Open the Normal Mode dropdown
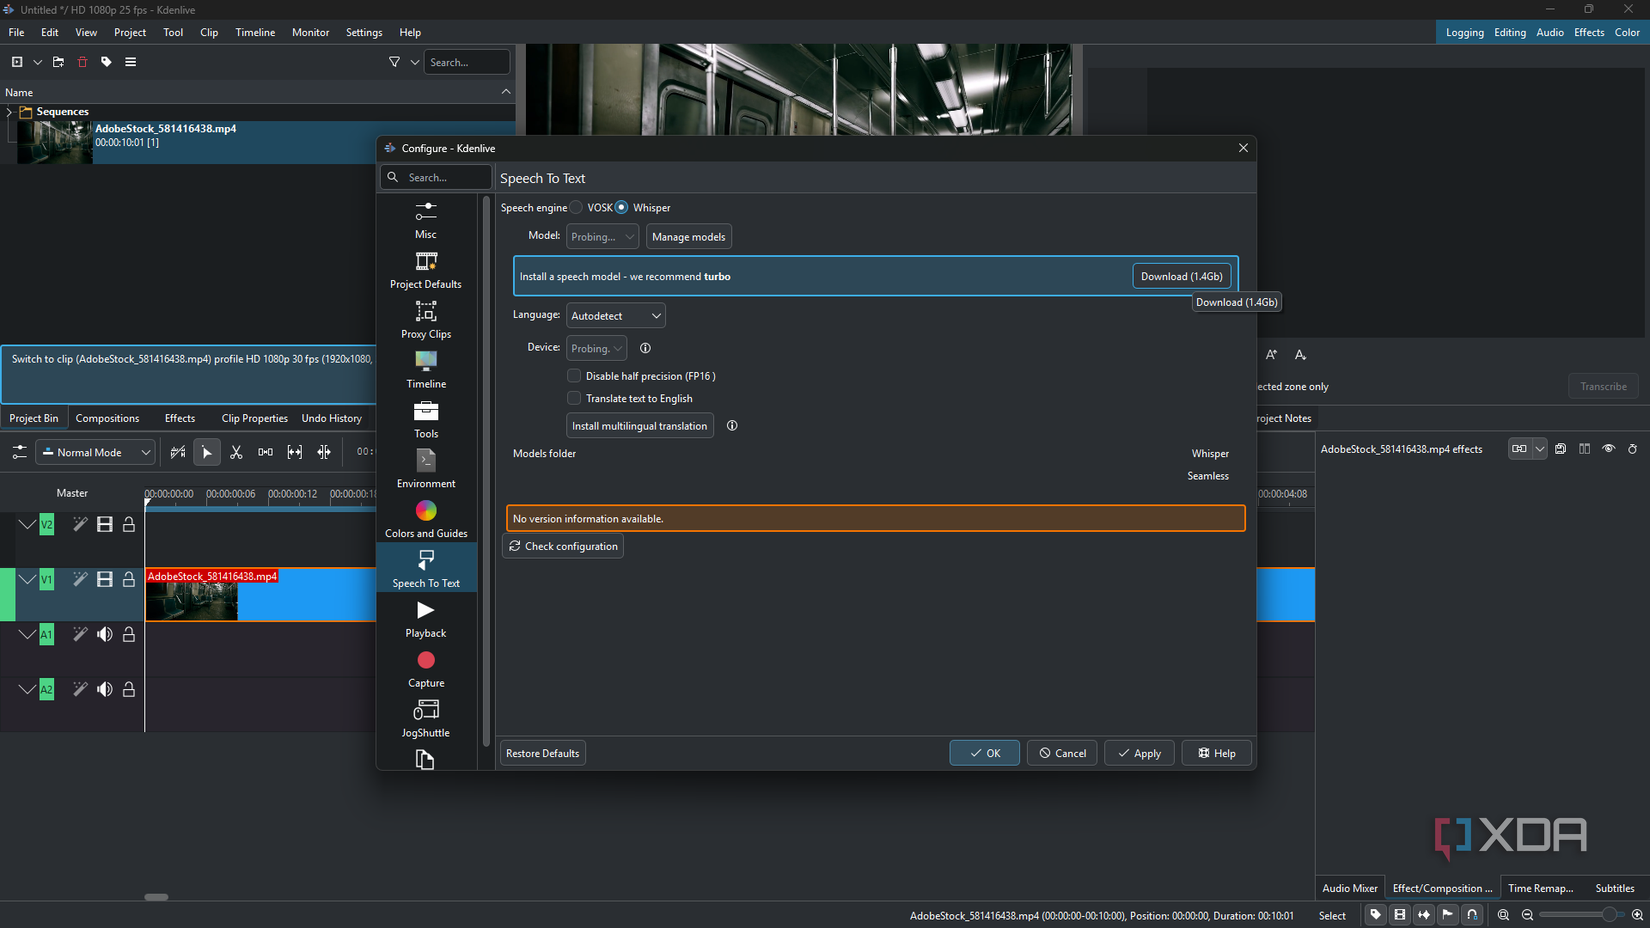The height and width of the screenshot is (928, 1650). tap(96, 452)
